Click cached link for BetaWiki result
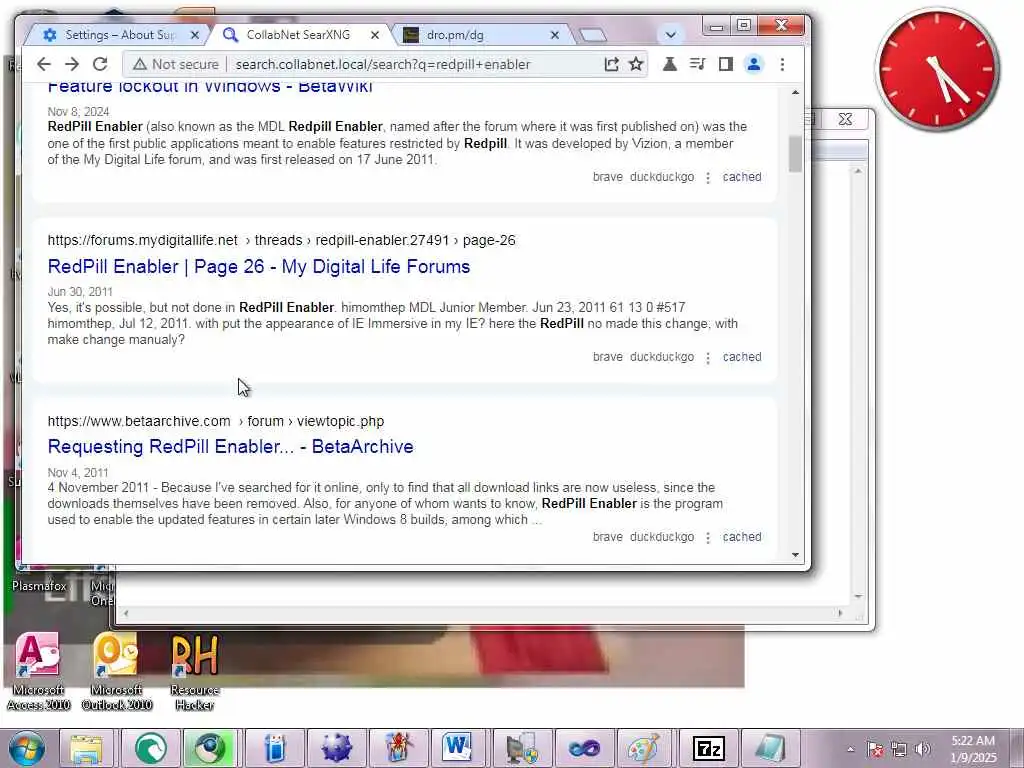Viewport: 1024px width, 768px height. (742, 177)
